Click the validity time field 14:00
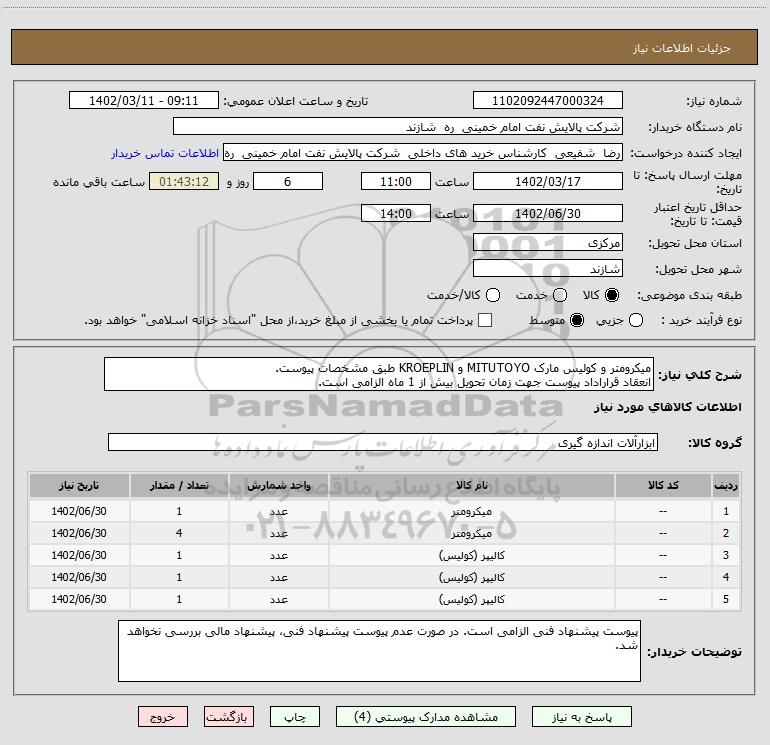770x745 pixels. [x=396, y=213]
